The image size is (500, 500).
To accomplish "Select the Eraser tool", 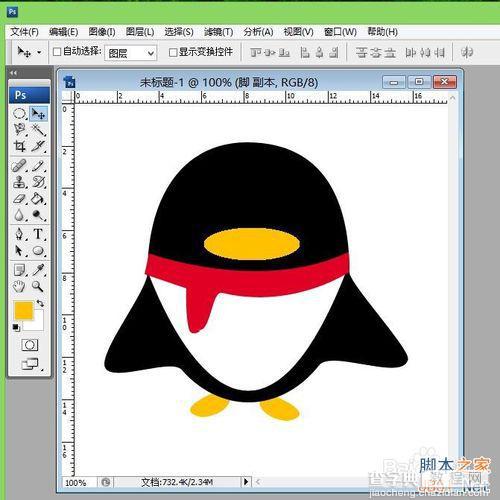I will [20, 199].
